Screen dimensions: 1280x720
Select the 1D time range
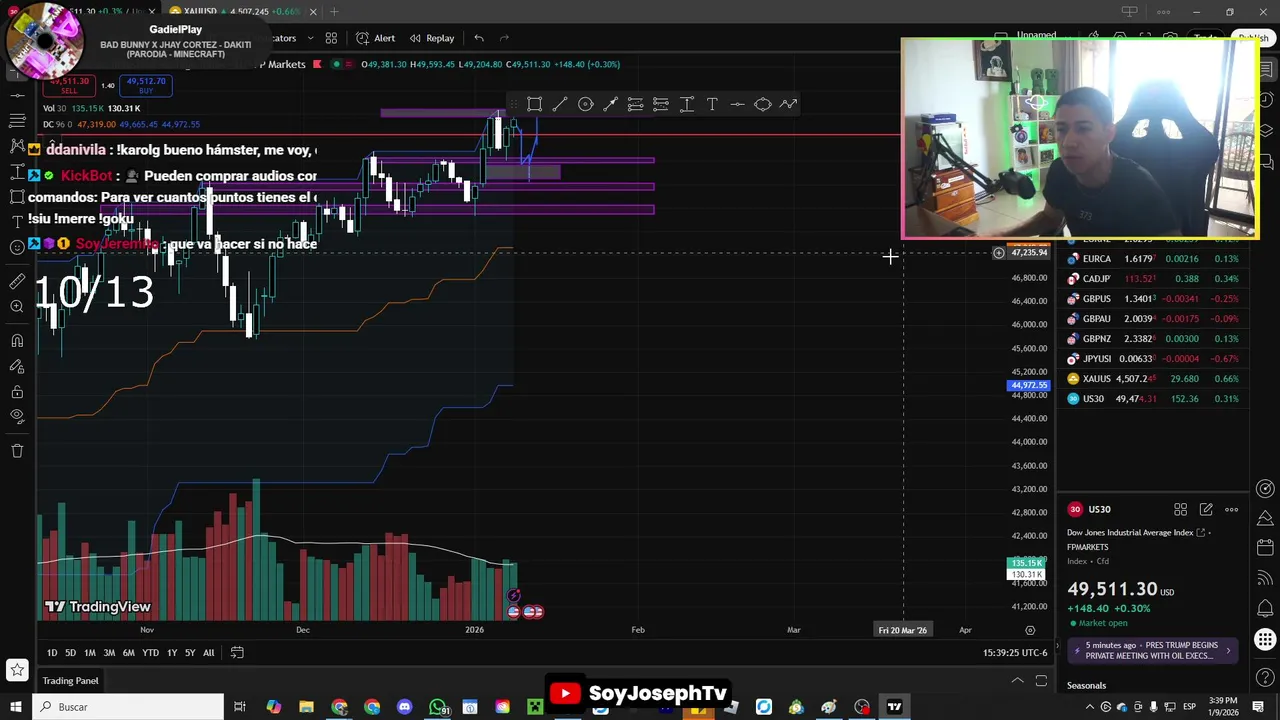click(52, 653)
